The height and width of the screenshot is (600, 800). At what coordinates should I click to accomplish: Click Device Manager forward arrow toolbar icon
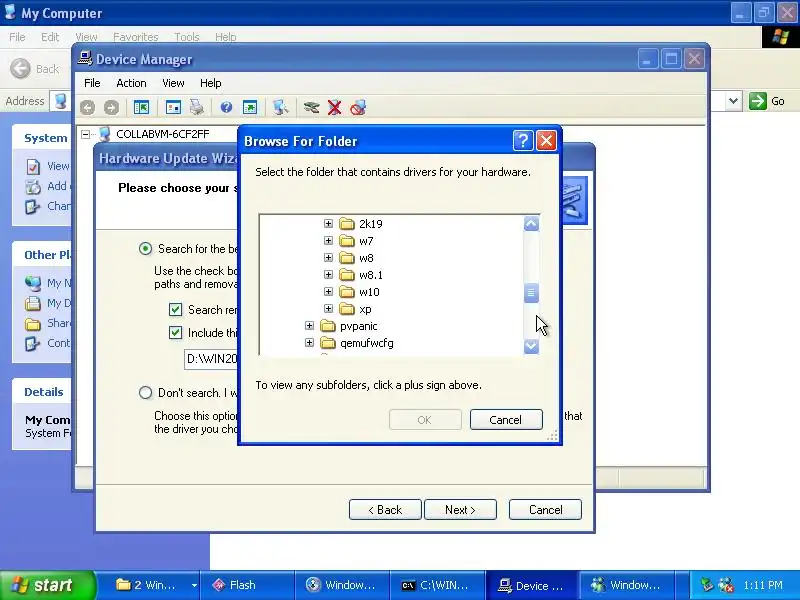111,107
